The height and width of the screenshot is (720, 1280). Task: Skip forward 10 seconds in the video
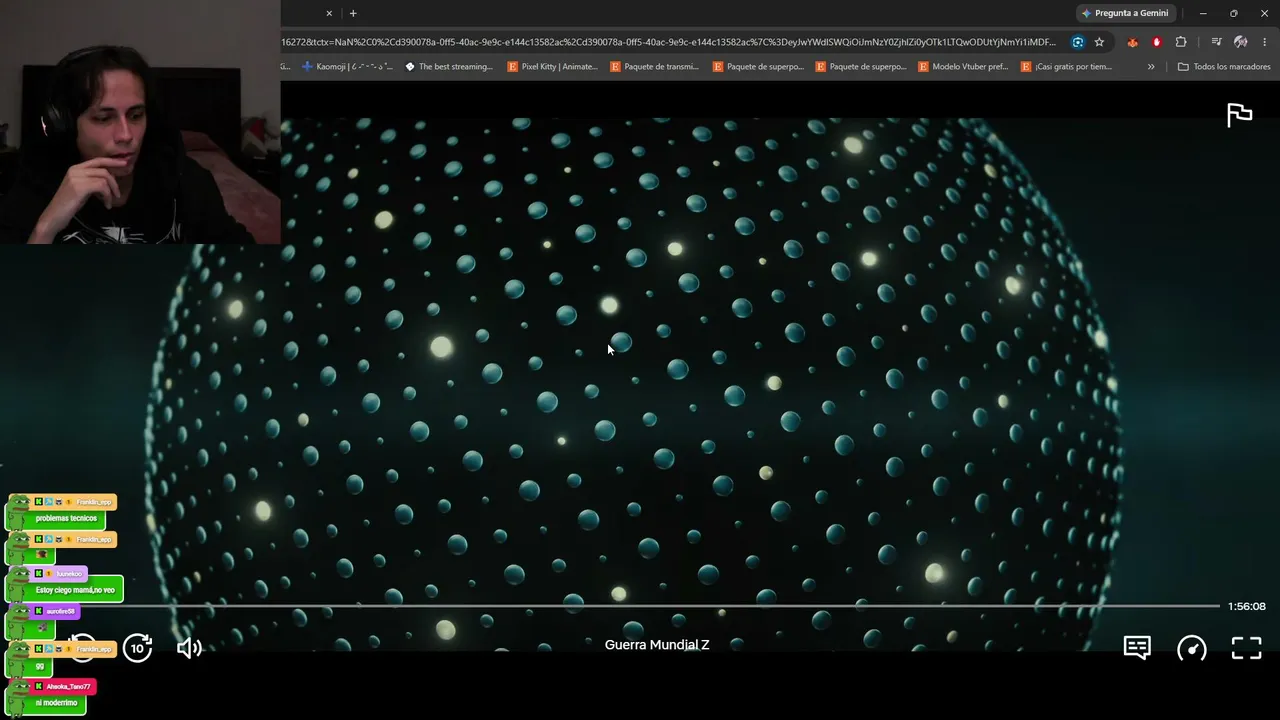click(138, 648)
